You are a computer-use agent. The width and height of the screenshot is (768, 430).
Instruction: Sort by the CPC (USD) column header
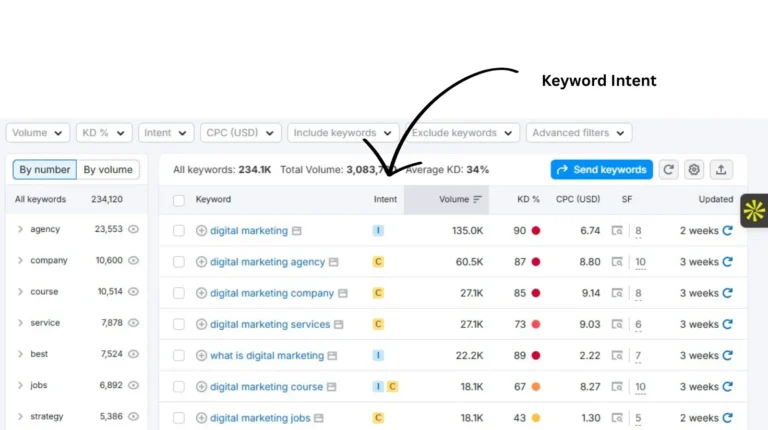[x=577, y=199]
